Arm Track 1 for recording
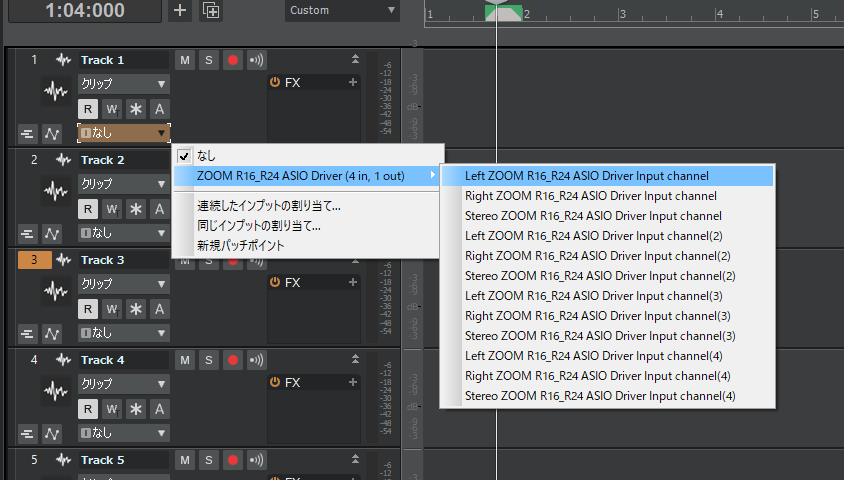The image size is (844, 480). click(x=233, y=60)
